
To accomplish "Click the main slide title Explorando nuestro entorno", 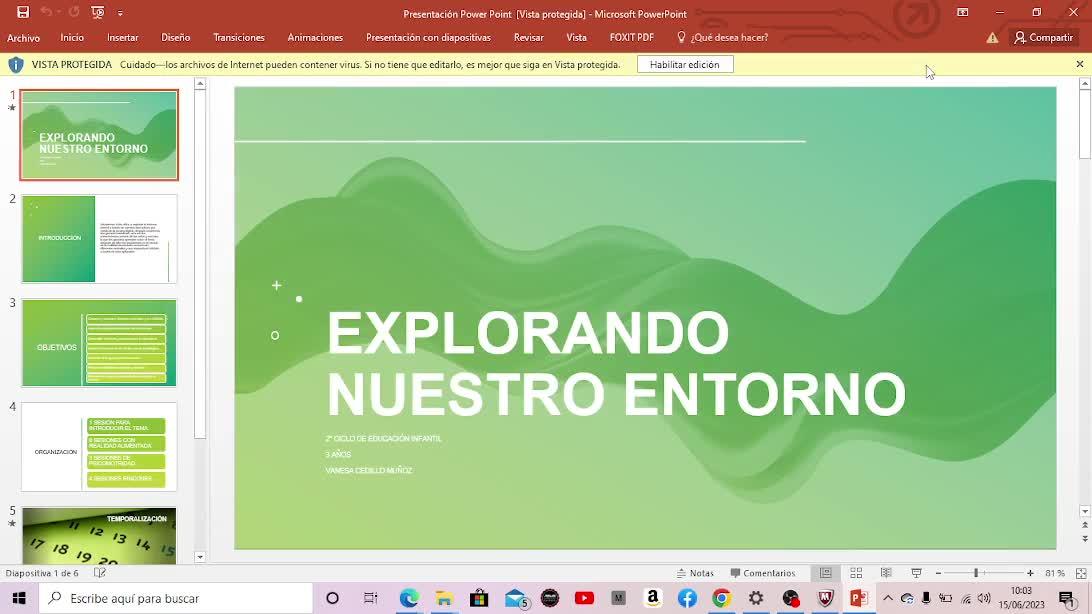I will coord(616,363).
